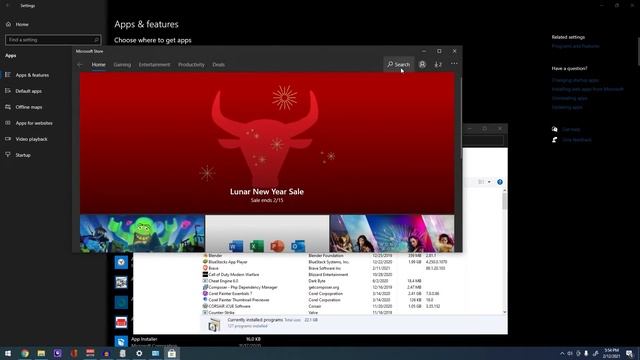Click the Startup sidebar icon
Screen dimensions: 640x360
tap(8, 155)
